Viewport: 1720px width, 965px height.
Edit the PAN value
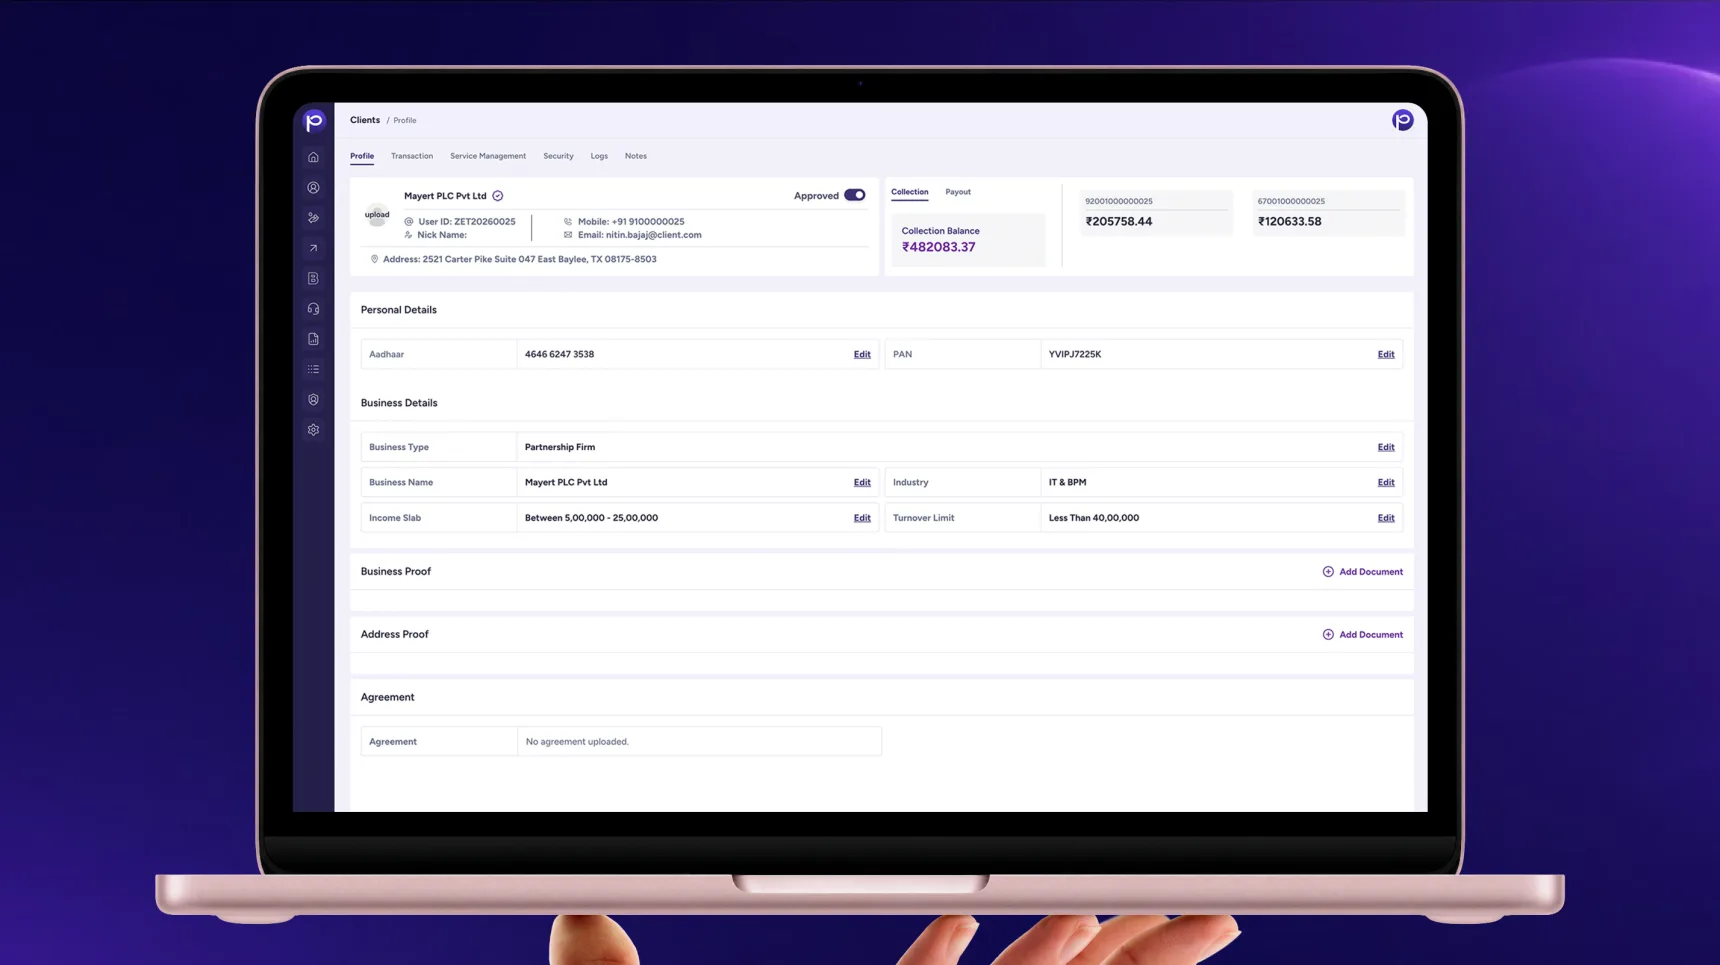pyautogui.click(x=1386, y=354)
